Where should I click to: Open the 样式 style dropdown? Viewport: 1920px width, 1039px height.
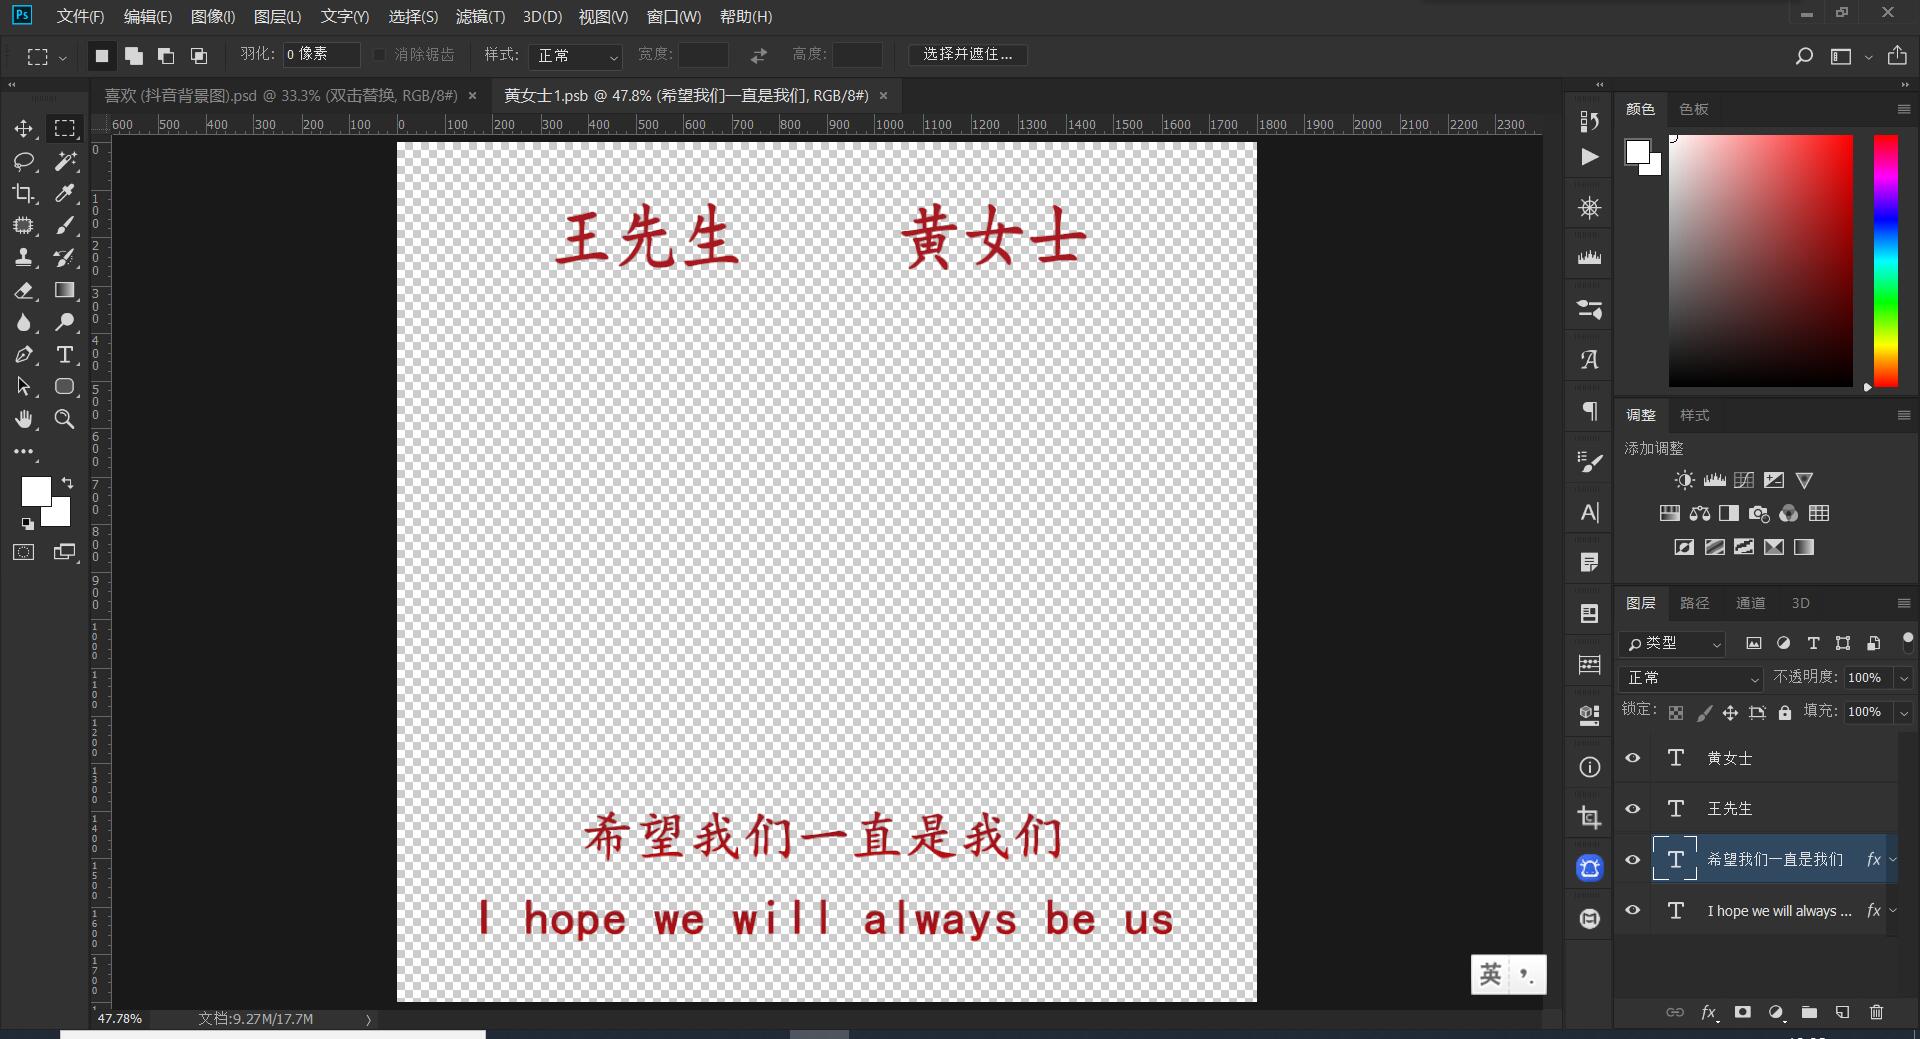(577, 56)
